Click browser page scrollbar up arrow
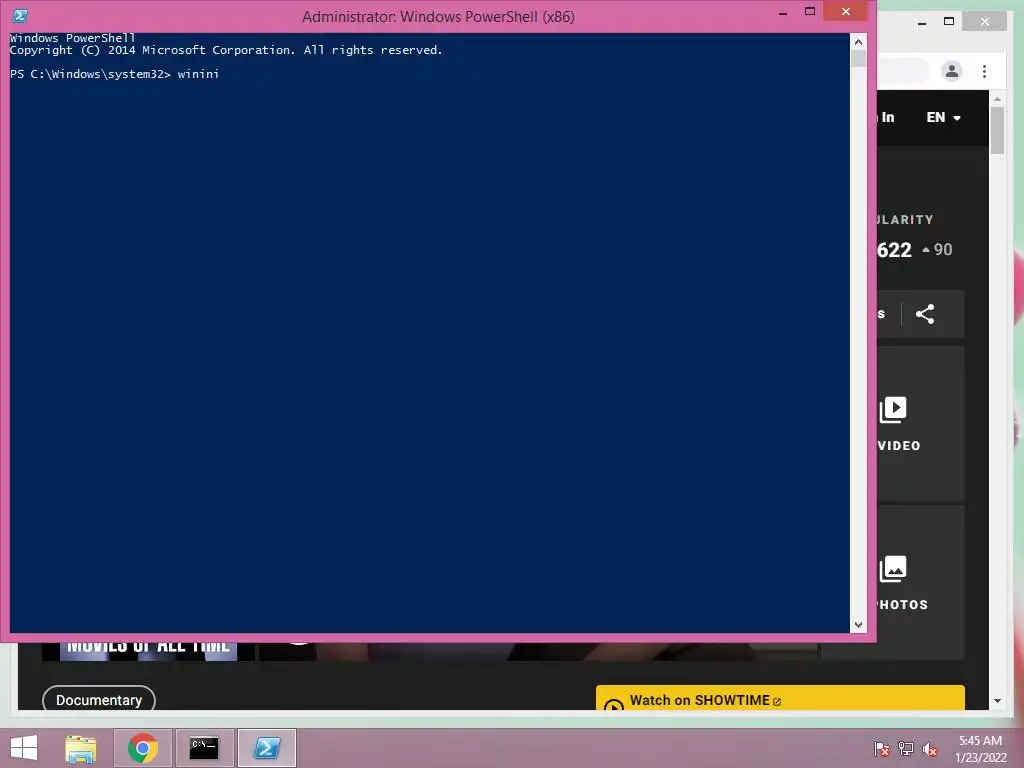The width and height of the screenshot is (1024, 768). (997, 99)
